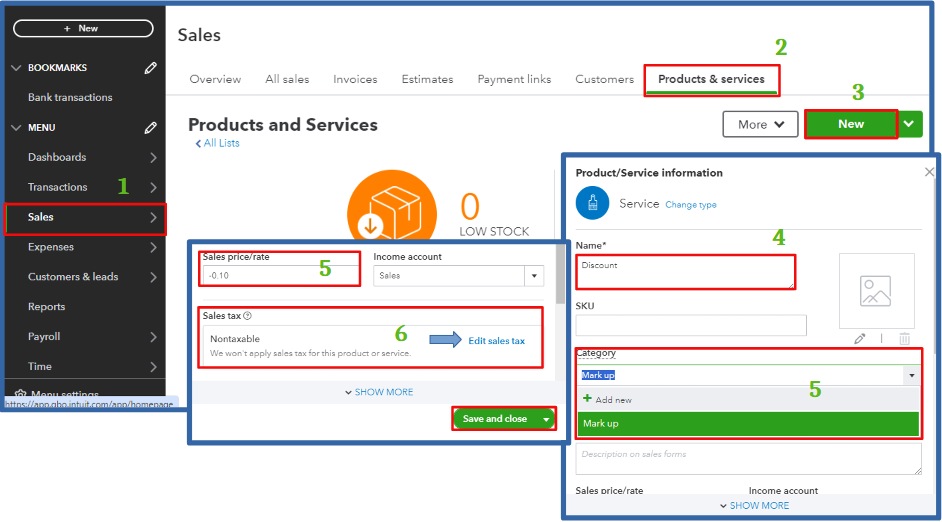
Task: Click the Name input field
Action: coord(685,272)
